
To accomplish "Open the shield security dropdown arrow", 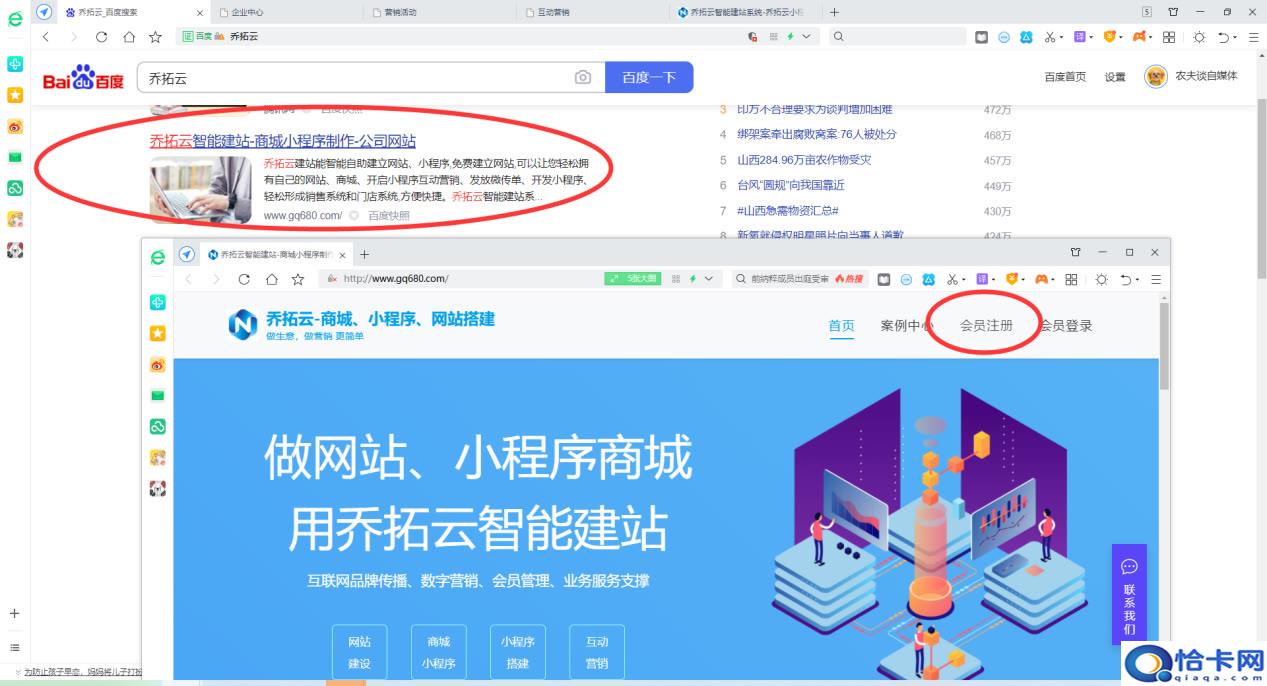I will click(x=1120, y=36).
